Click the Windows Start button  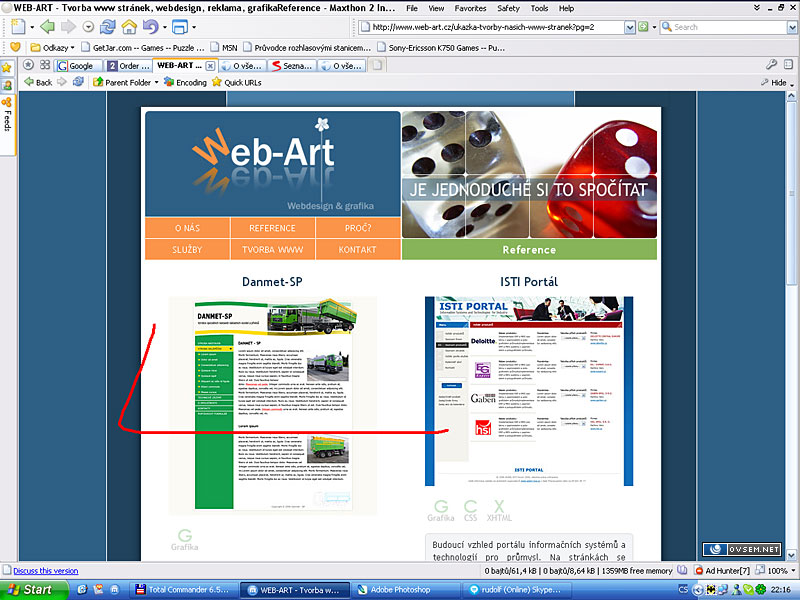[34, 589]
